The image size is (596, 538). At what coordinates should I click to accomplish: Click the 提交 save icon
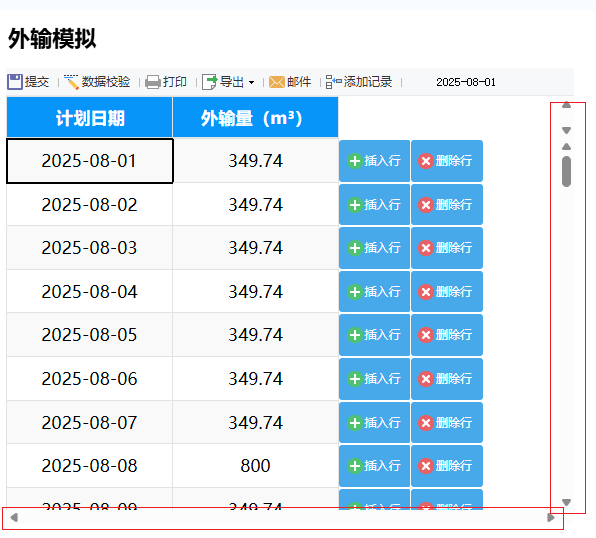point(15,82)
